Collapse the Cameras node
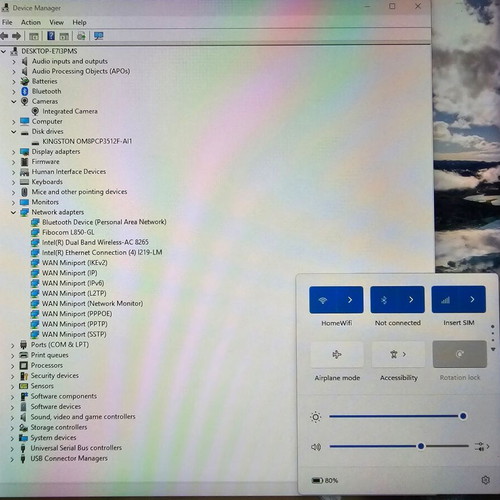Screen dimensions: 500x500 [x=14, y=101]
